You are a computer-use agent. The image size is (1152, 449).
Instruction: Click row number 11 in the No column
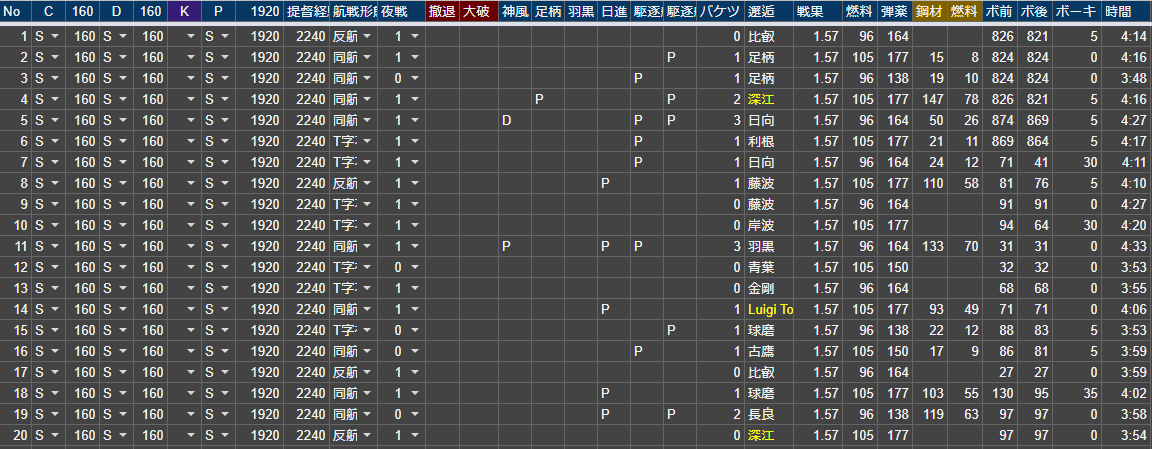click(x=15, y=246)
